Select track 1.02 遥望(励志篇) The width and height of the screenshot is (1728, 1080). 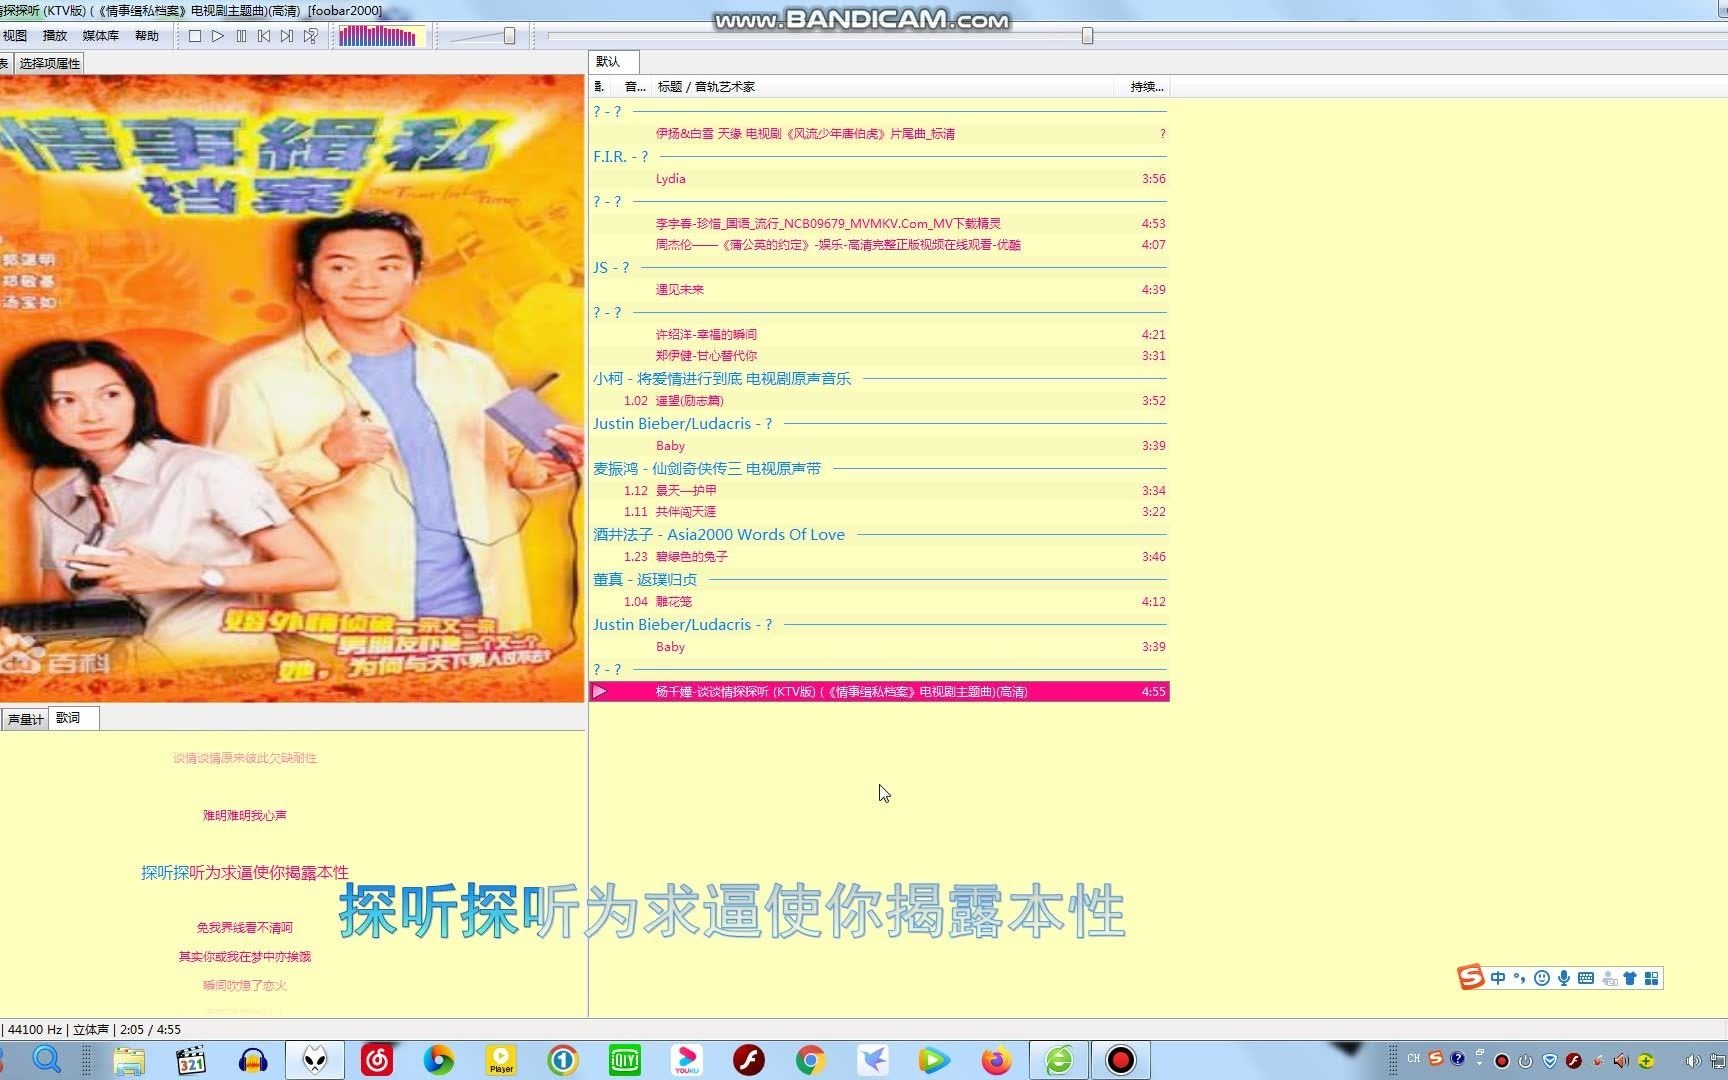pos(879,401)
